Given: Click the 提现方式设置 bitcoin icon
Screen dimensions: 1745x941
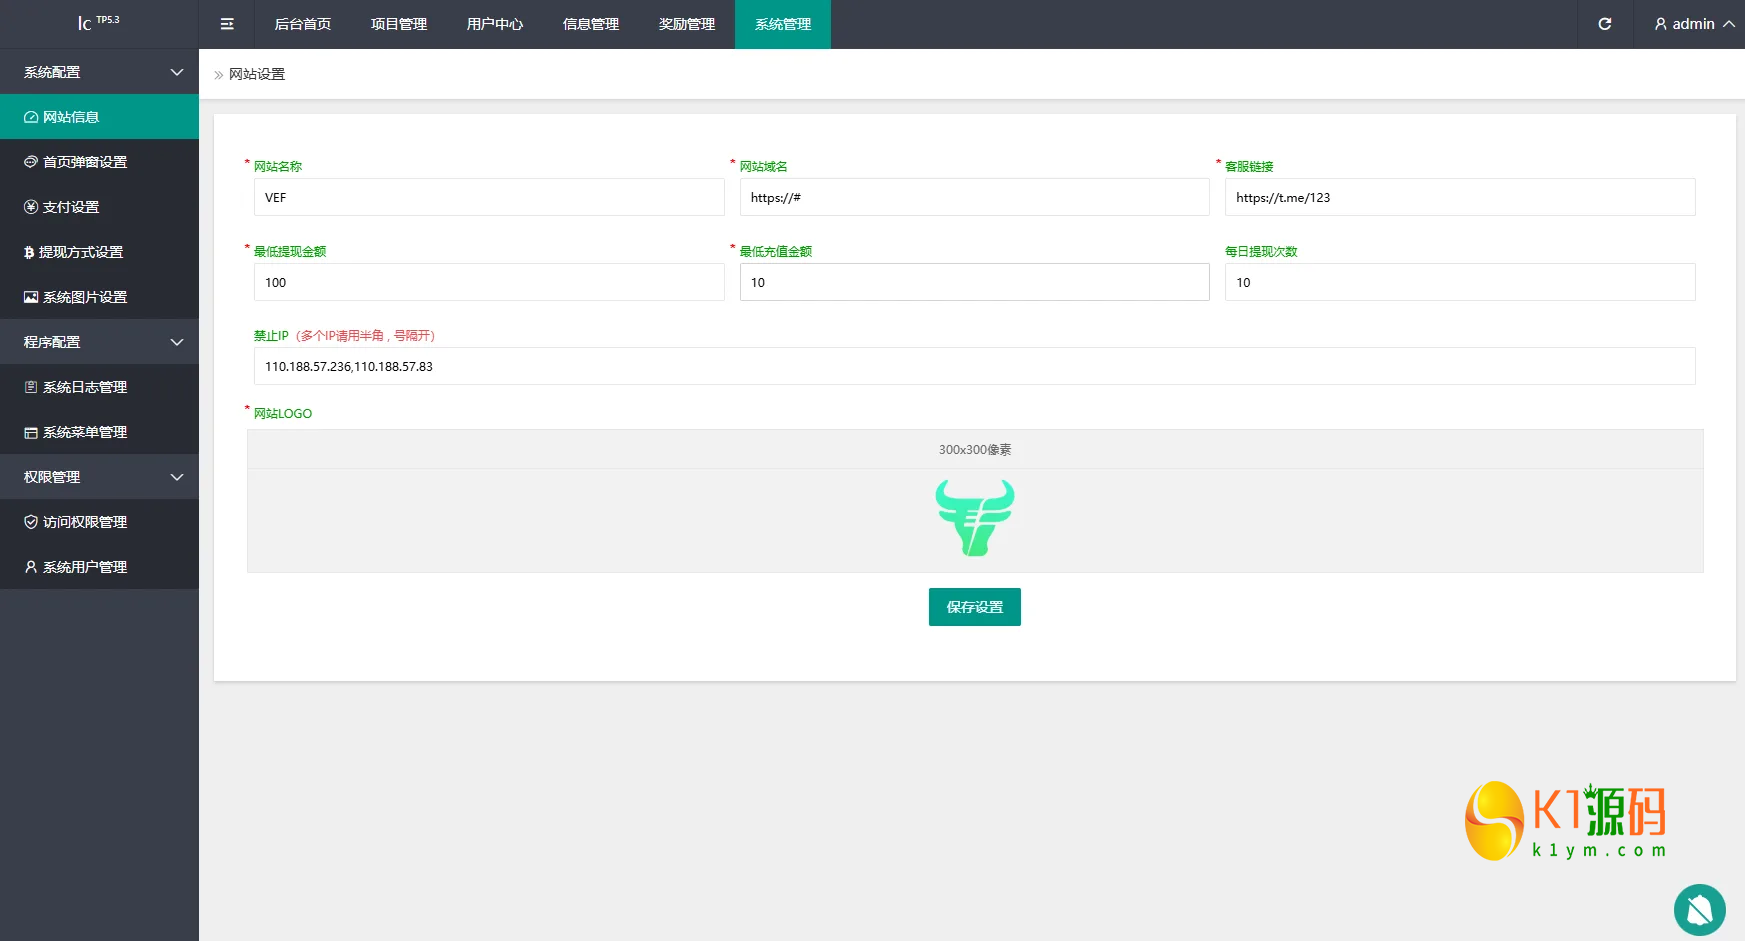Looking at the screenshot, I should tap(29, 252).
